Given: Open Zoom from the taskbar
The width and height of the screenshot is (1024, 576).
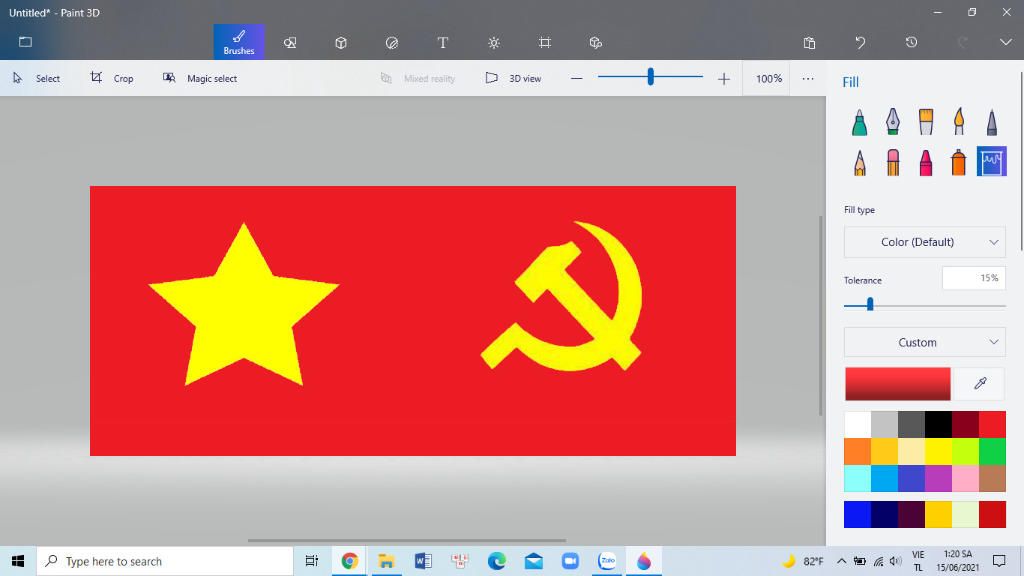Looking at the screenshot, I should click(570, 561).
